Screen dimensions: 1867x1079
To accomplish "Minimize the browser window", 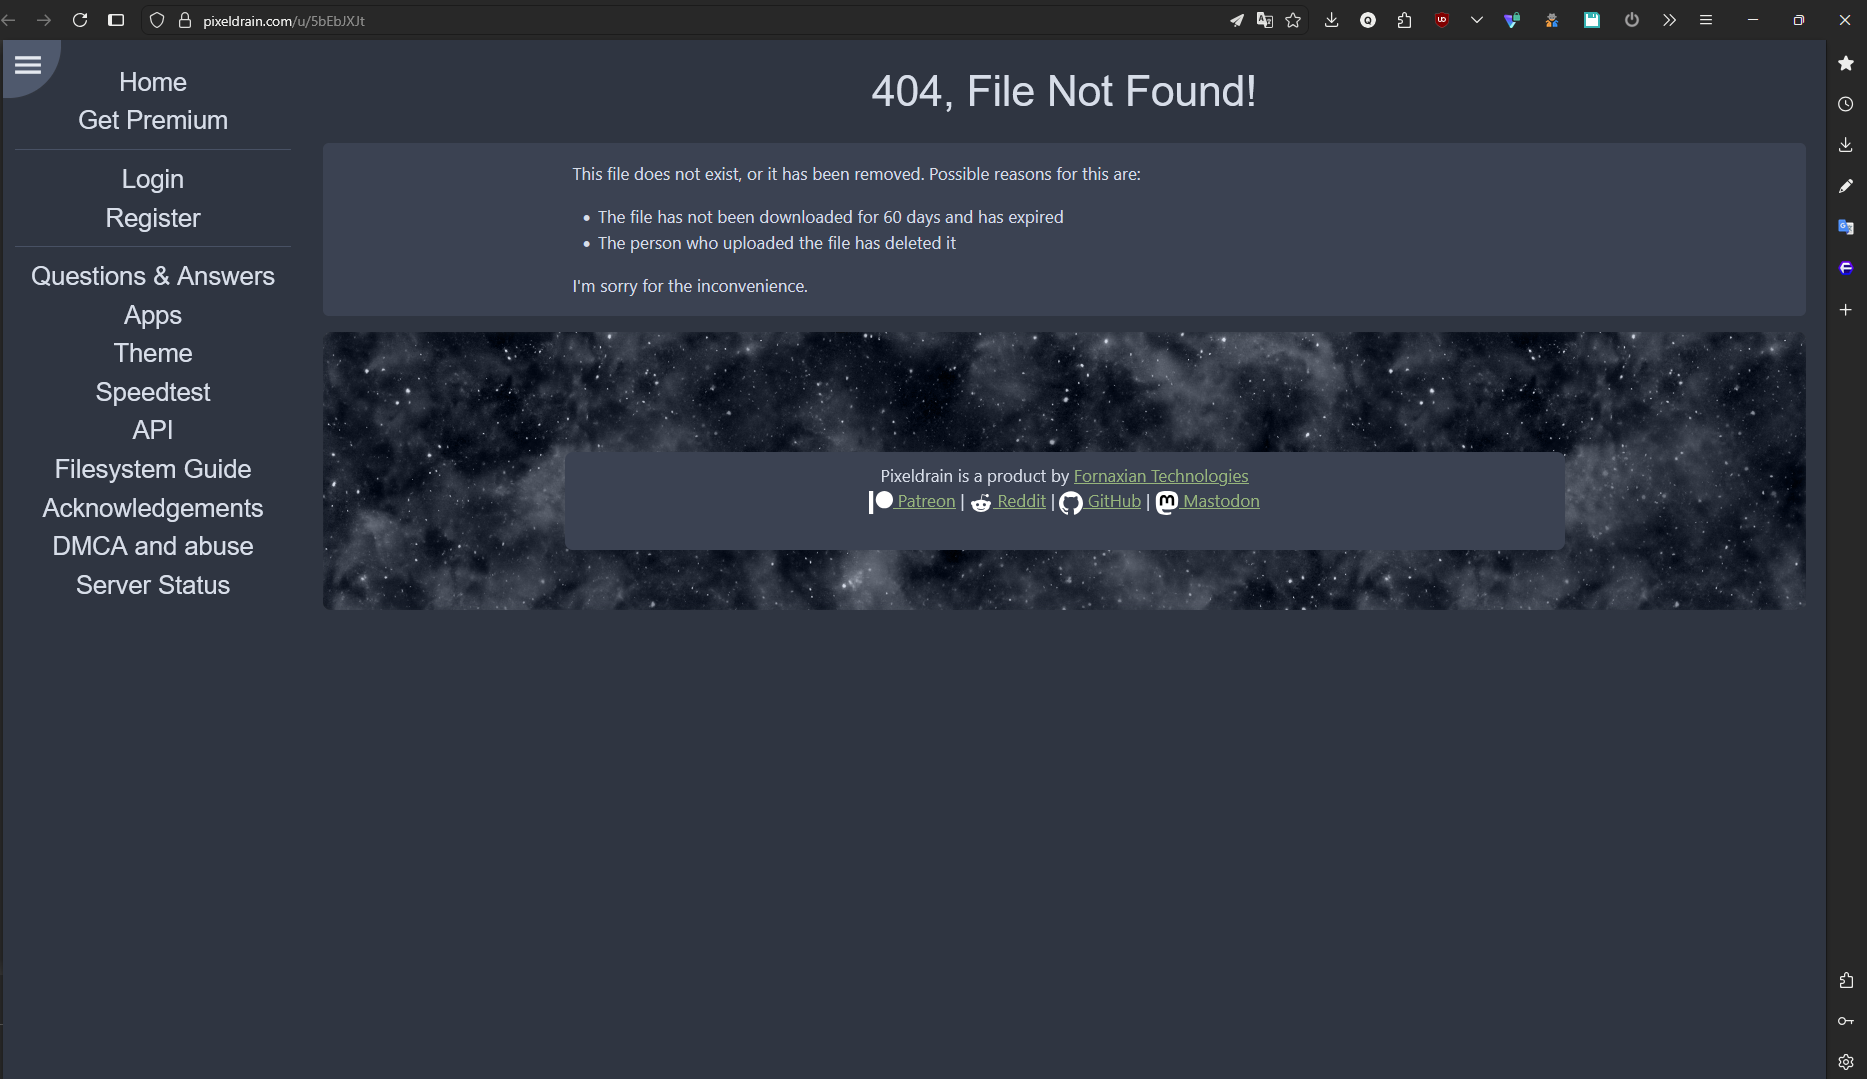I will (x=1753, y=20).
